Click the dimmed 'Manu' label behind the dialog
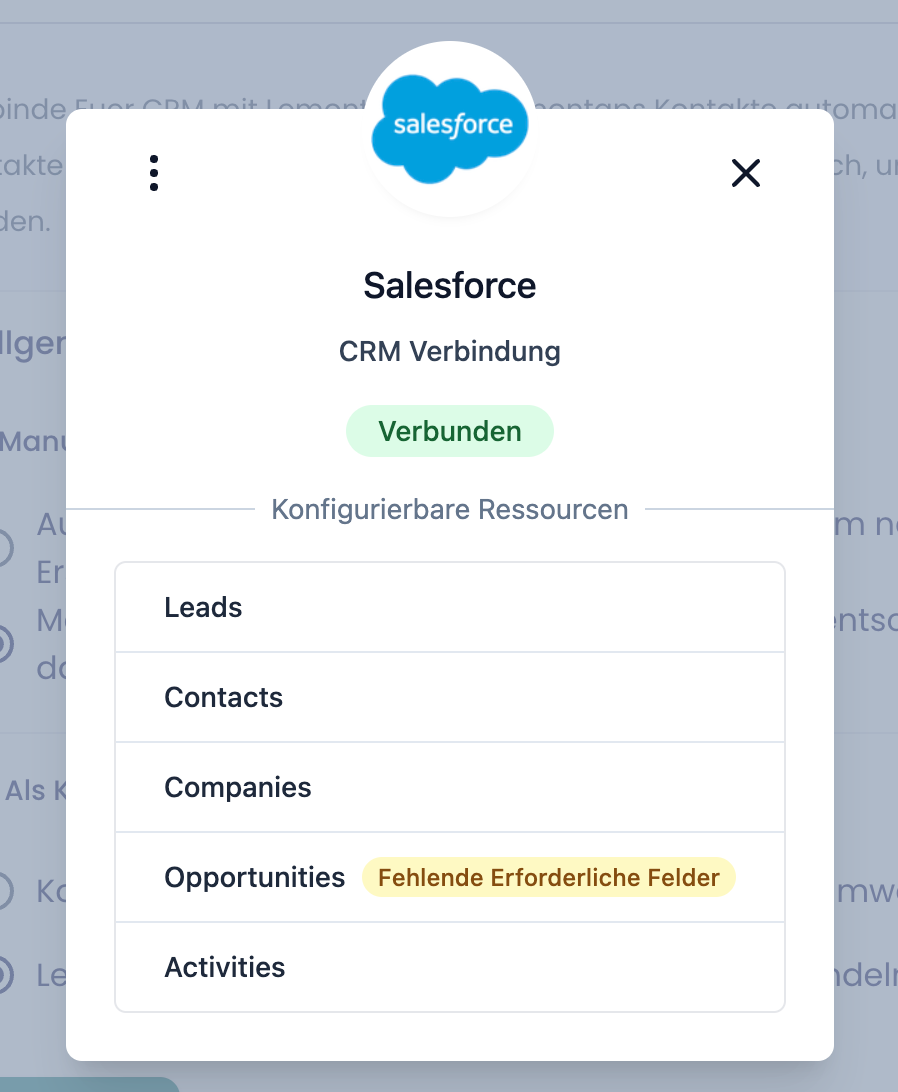The image size is (898, 1092). [32, 440]
